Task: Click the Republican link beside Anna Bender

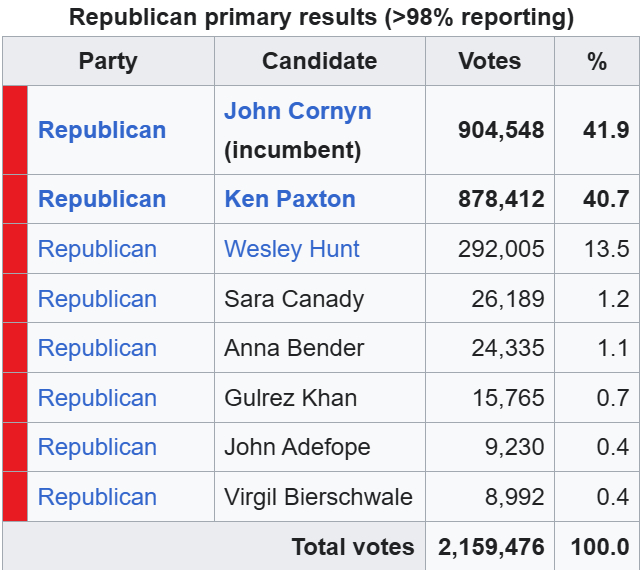Action: [x=97, y=348]
